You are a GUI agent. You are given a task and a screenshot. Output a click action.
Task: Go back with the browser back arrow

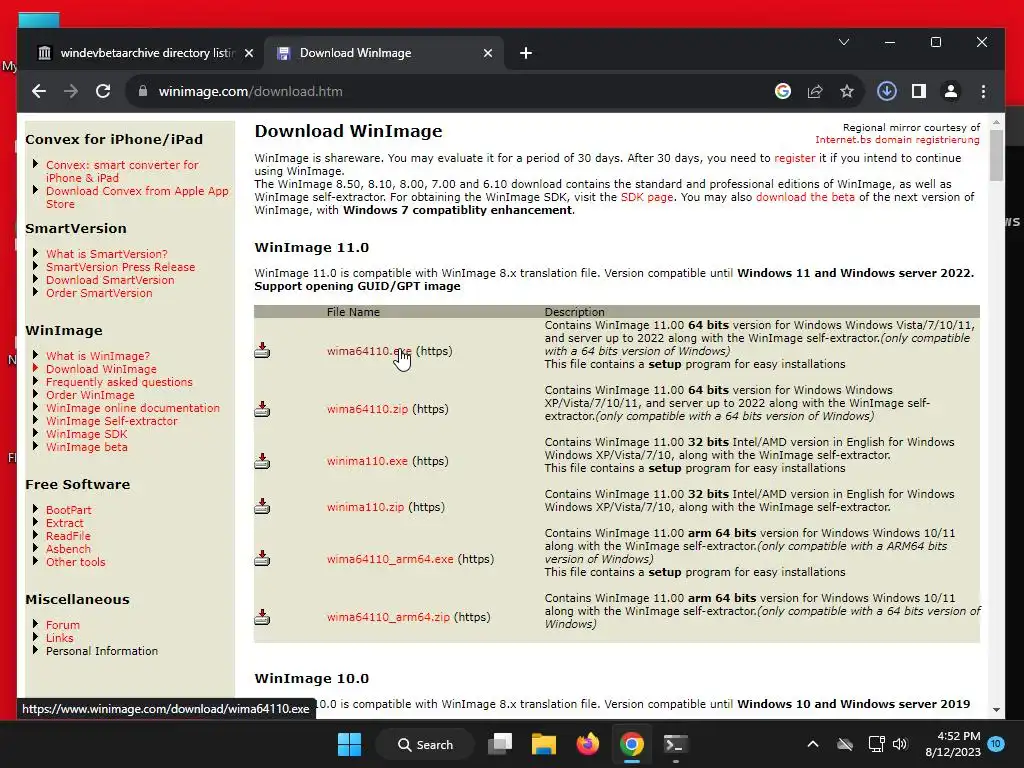tap(39, 91)
